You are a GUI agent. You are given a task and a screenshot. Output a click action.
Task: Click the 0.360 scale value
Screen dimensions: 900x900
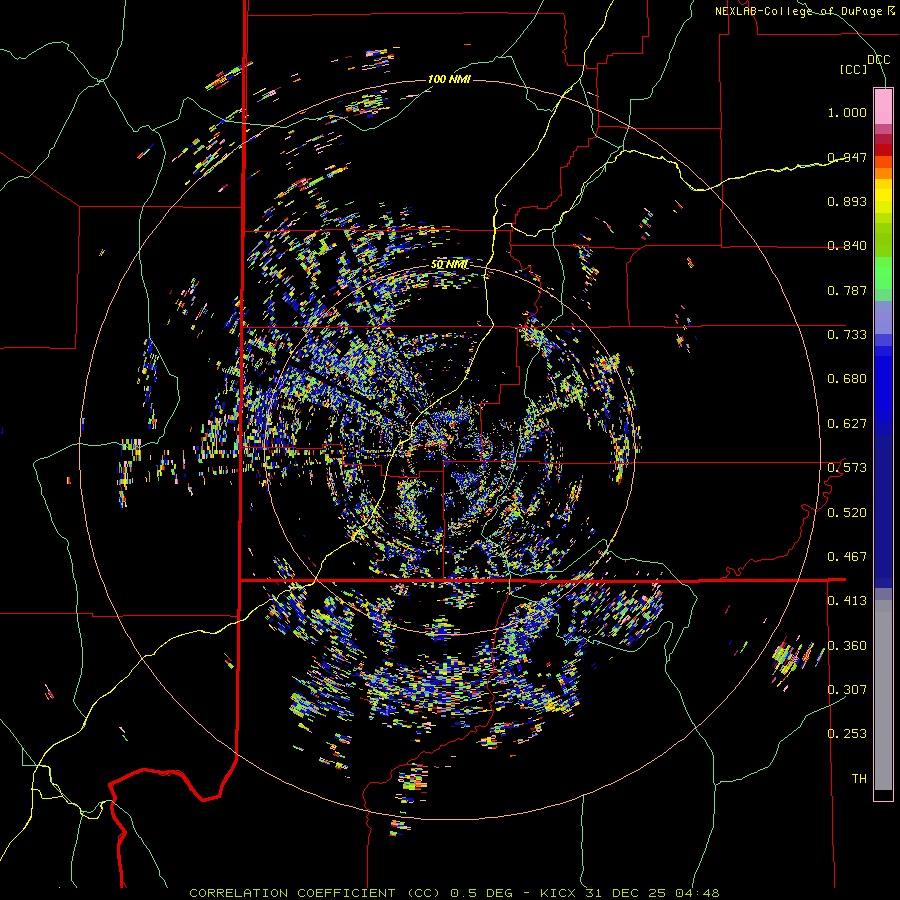847,646
